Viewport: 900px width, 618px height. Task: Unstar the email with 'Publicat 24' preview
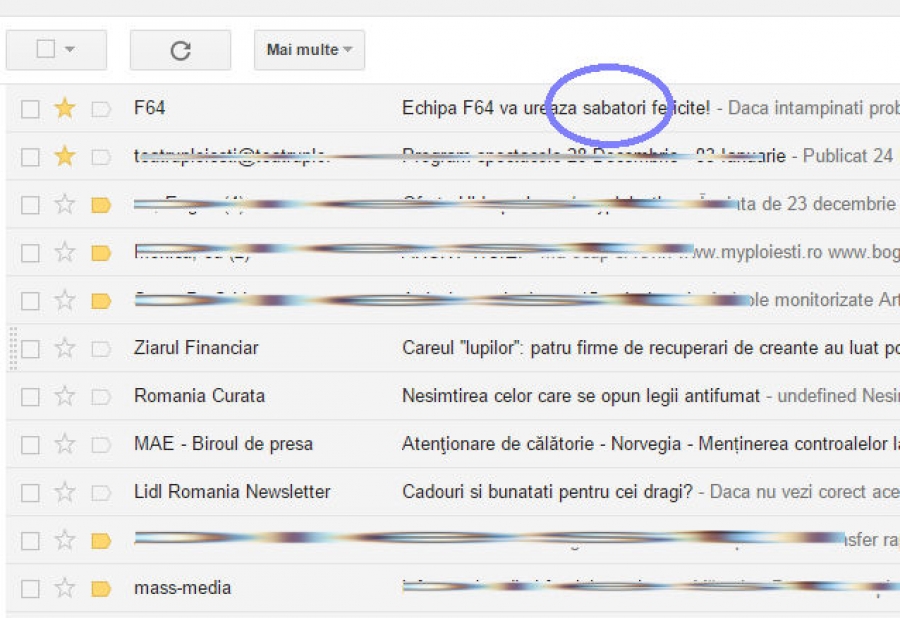[x=65, y=156]
